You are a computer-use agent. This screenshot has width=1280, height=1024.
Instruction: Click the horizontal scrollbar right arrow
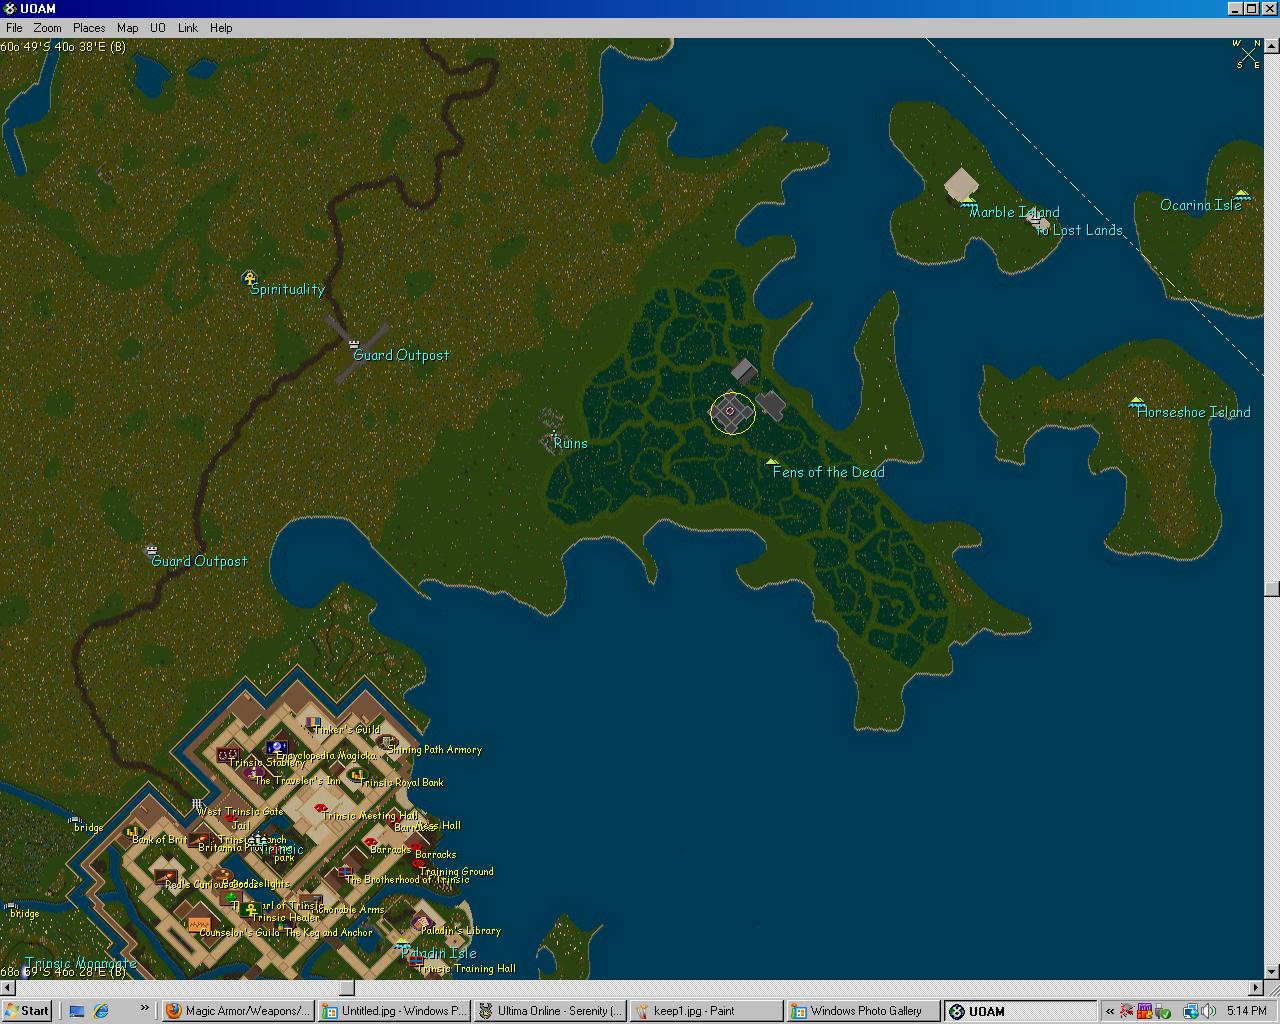pyautogui.click(x=1254, y=988)
